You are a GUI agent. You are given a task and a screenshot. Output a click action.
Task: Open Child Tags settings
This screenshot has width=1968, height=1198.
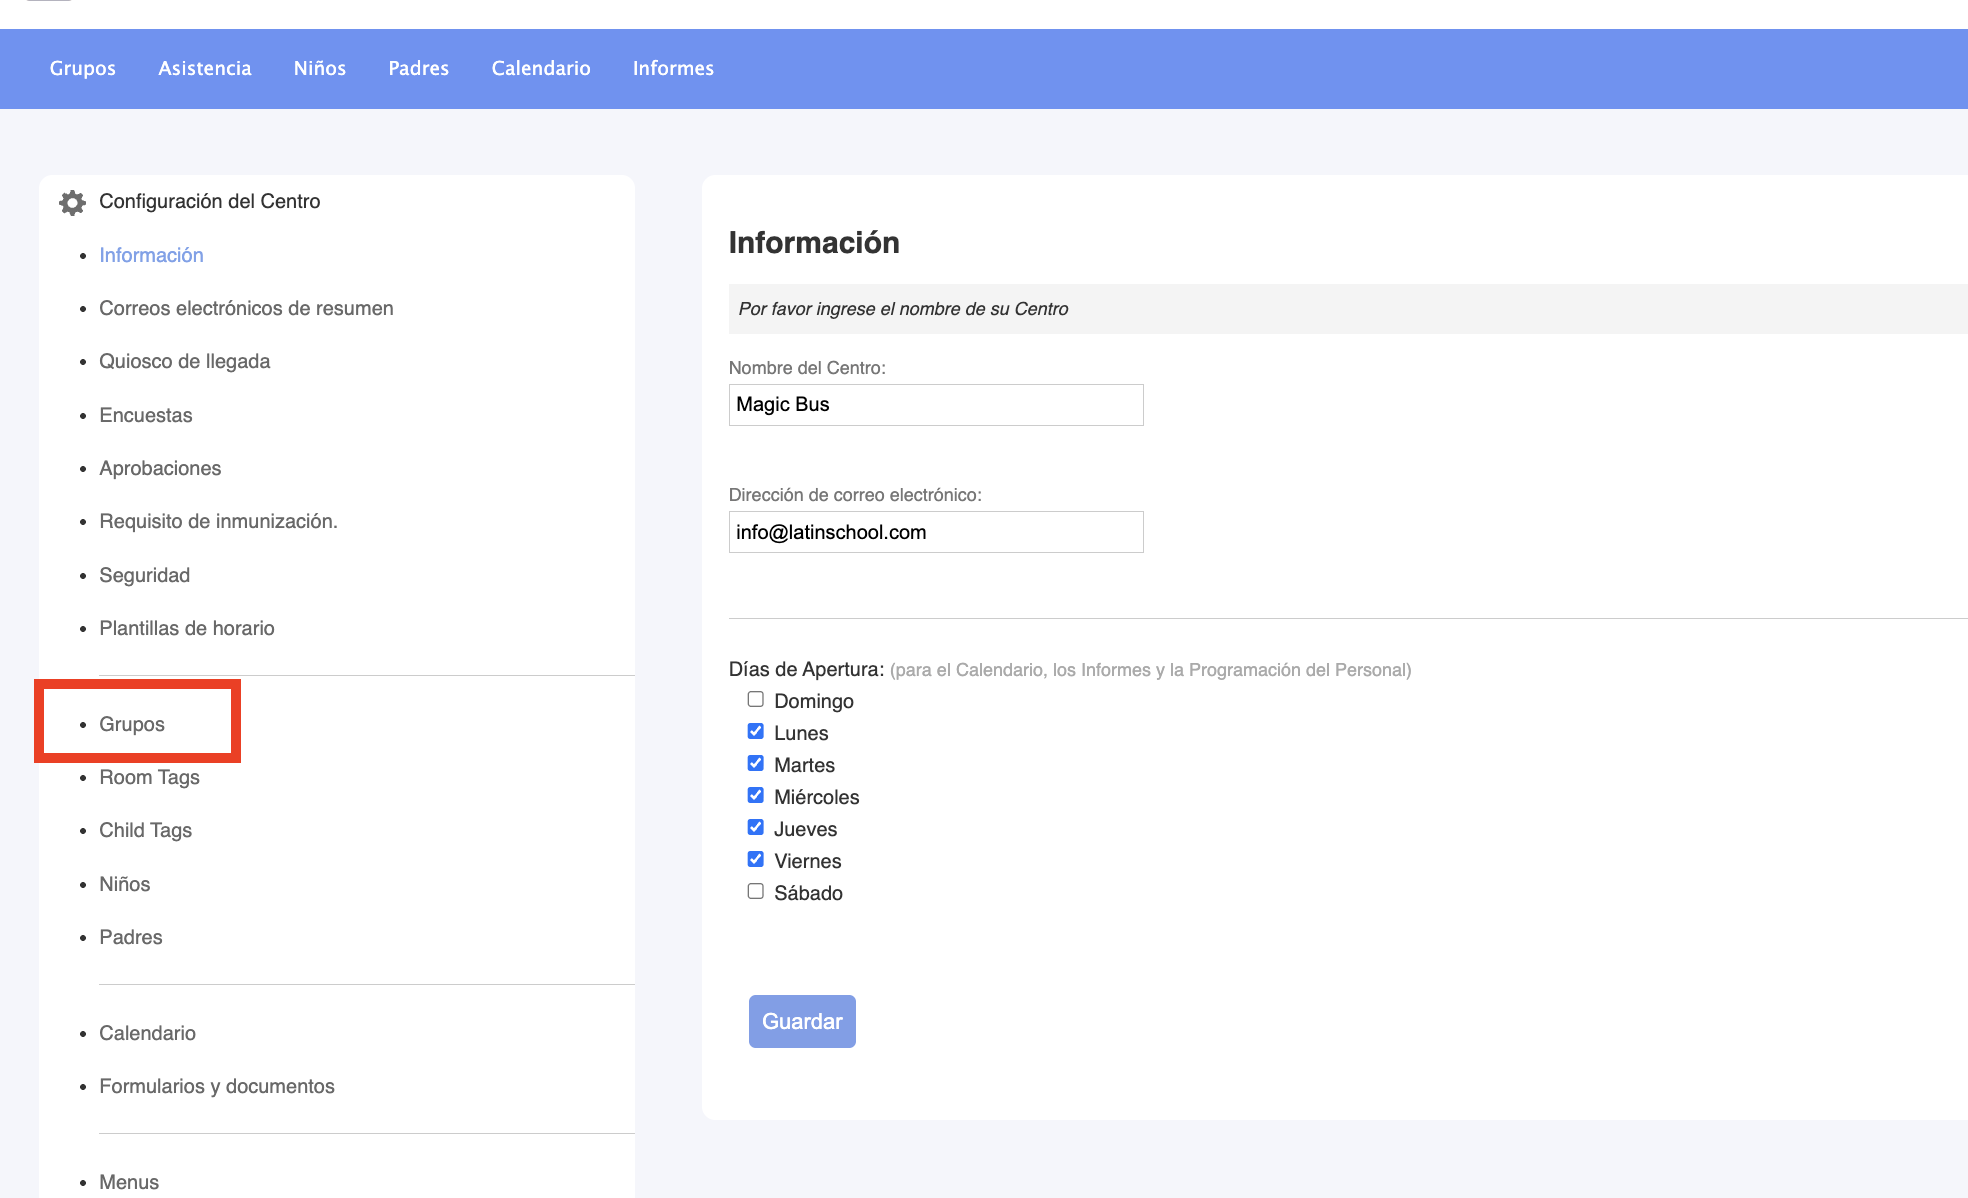145,830
